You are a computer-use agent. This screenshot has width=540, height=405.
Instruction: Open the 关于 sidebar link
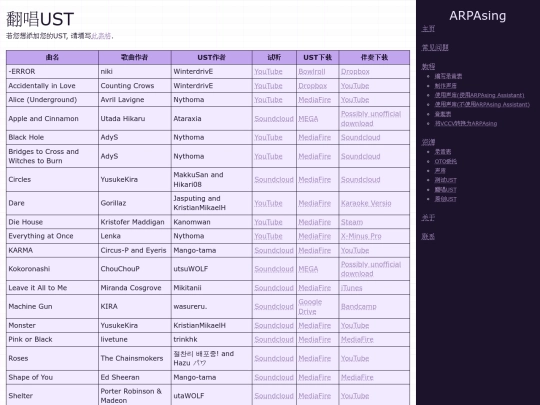click(428, 218)
